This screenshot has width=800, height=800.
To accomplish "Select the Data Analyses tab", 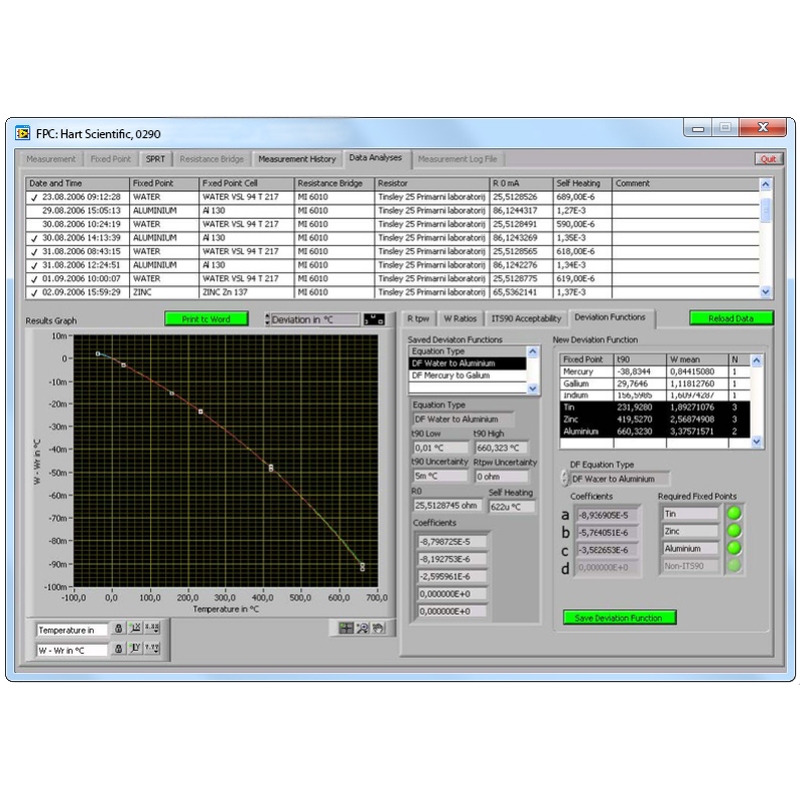I will coord(376,158).
